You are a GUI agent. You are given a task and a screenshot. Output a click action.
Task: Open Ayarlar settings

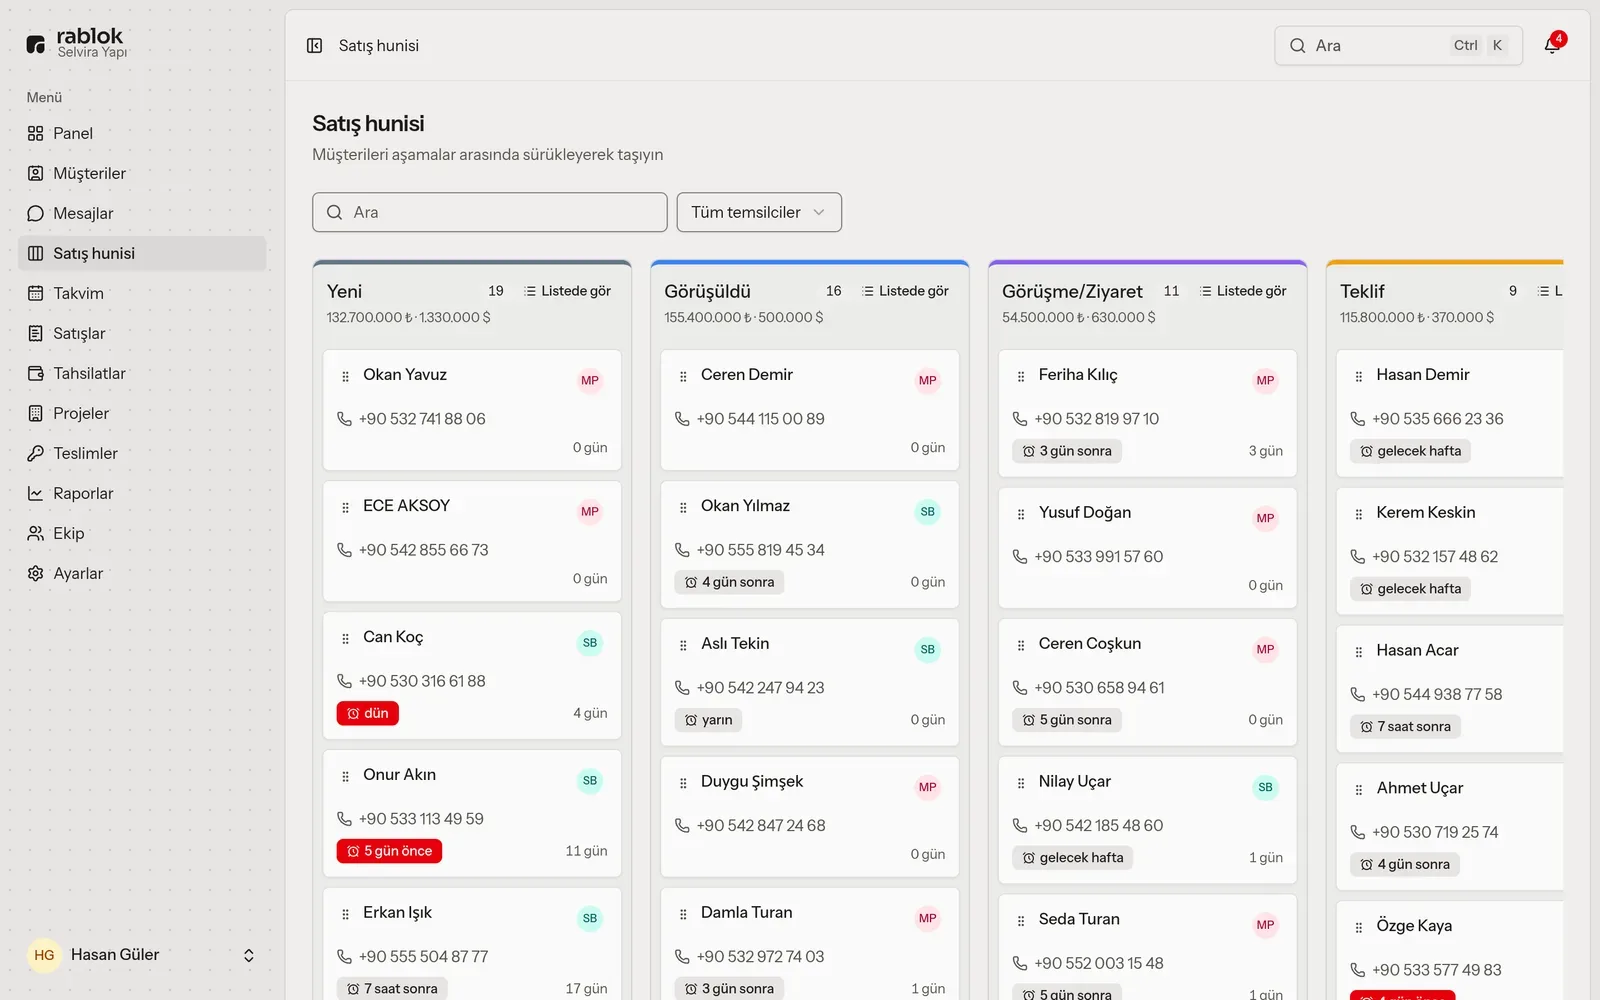142,573
